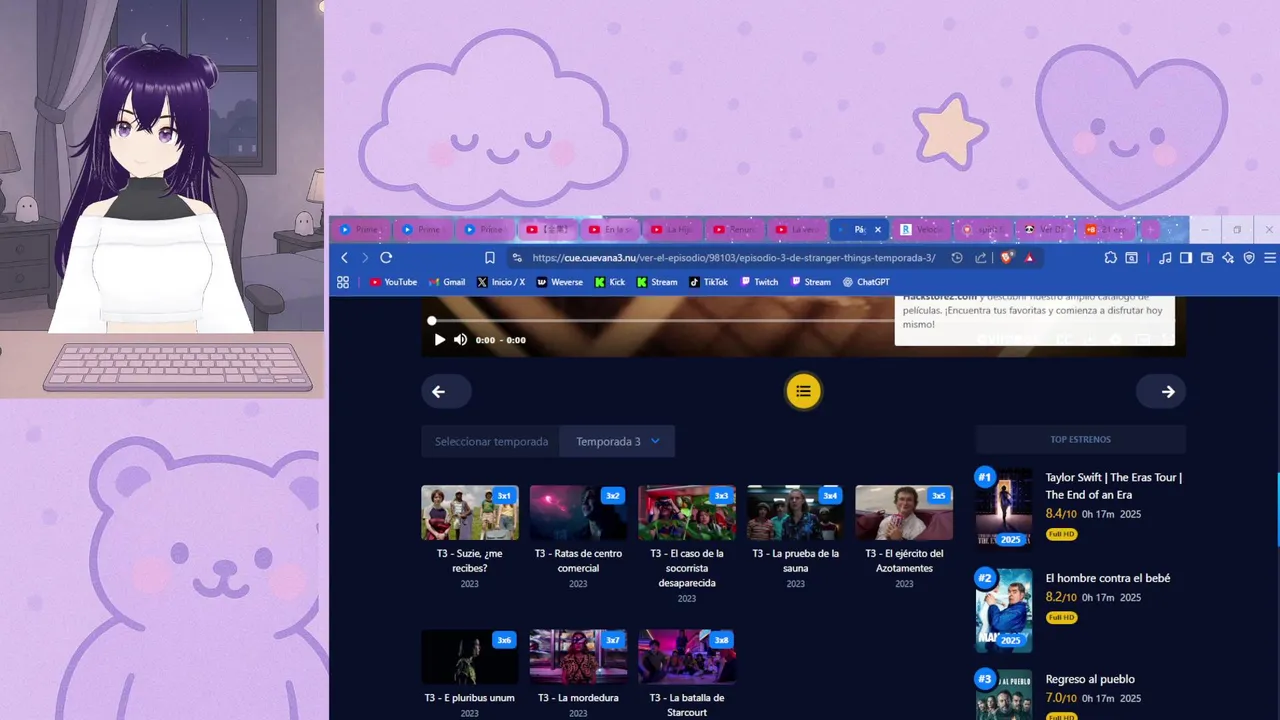Open the Weverse bookmark
Viewport: 1280px width, 720px height.
(559, 282)
